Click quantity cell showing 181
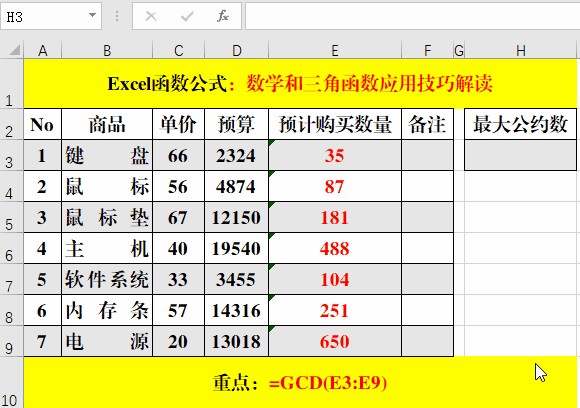 (335, 218)
